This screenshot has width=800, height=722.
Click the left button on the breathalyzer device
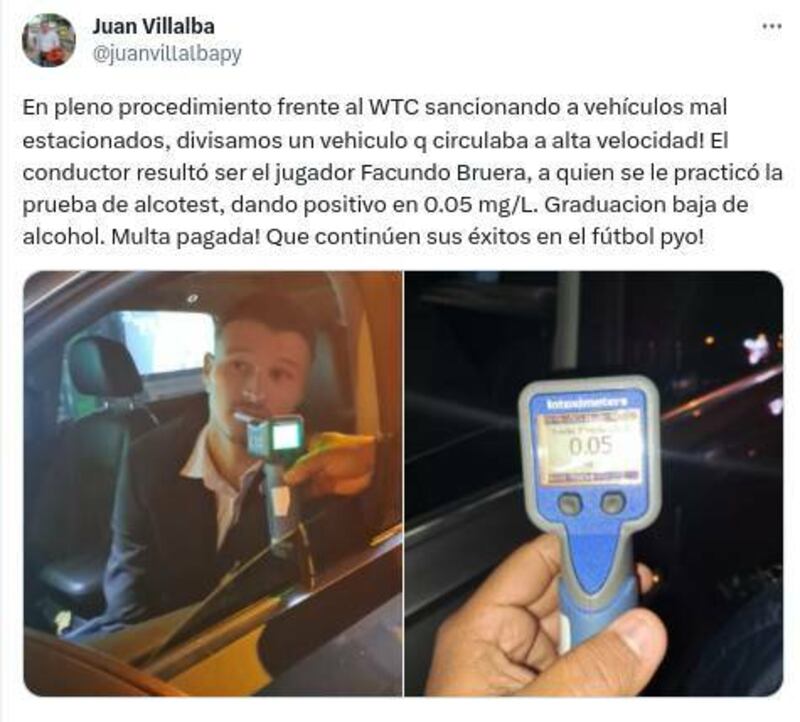[x=569, y=504]
